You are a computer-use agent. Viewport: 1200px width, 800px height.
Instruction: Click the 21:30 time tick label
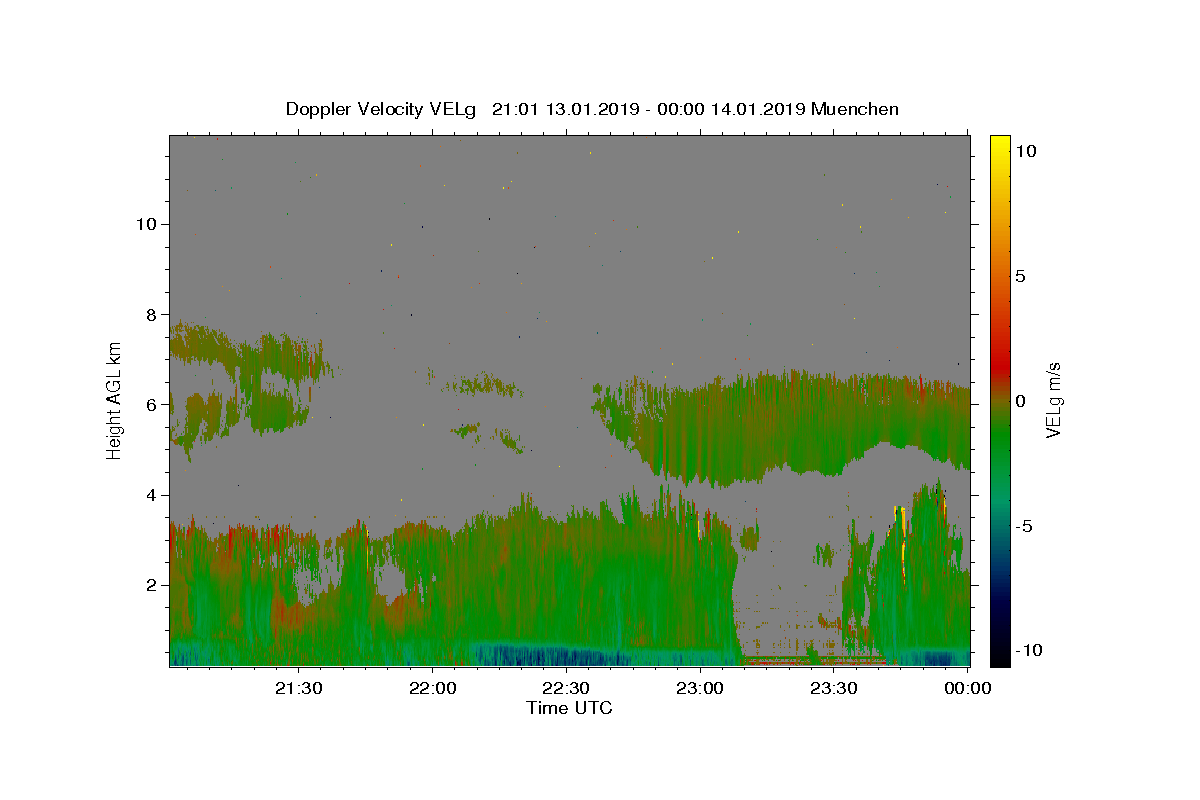click(298, 688)
